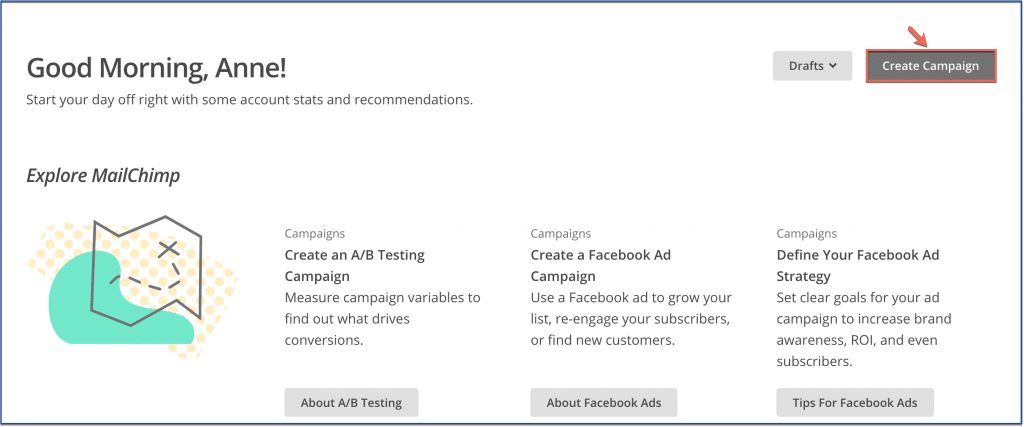The width and height of the screenshot is (1024, 427).
Task: Open the Drafts dropdown
Action: point(812,66)
